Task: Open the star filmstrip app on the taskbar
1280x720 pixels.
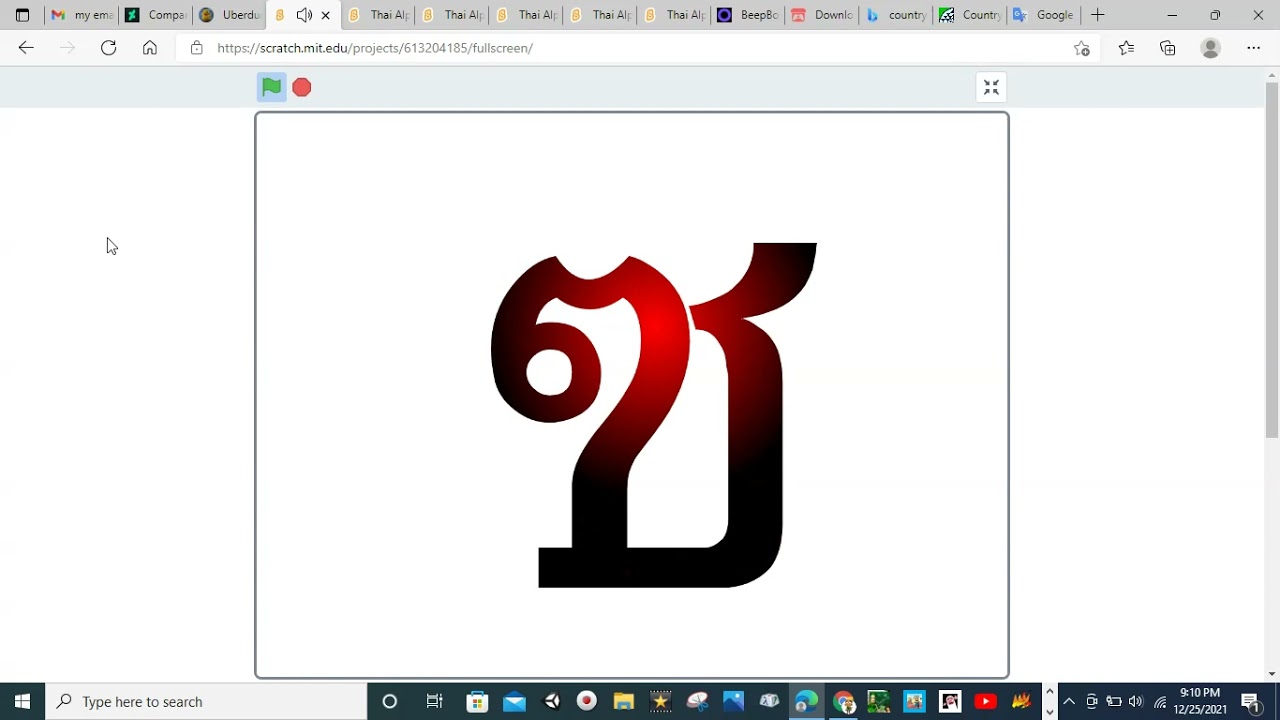Action: click(x=660, y=701)
